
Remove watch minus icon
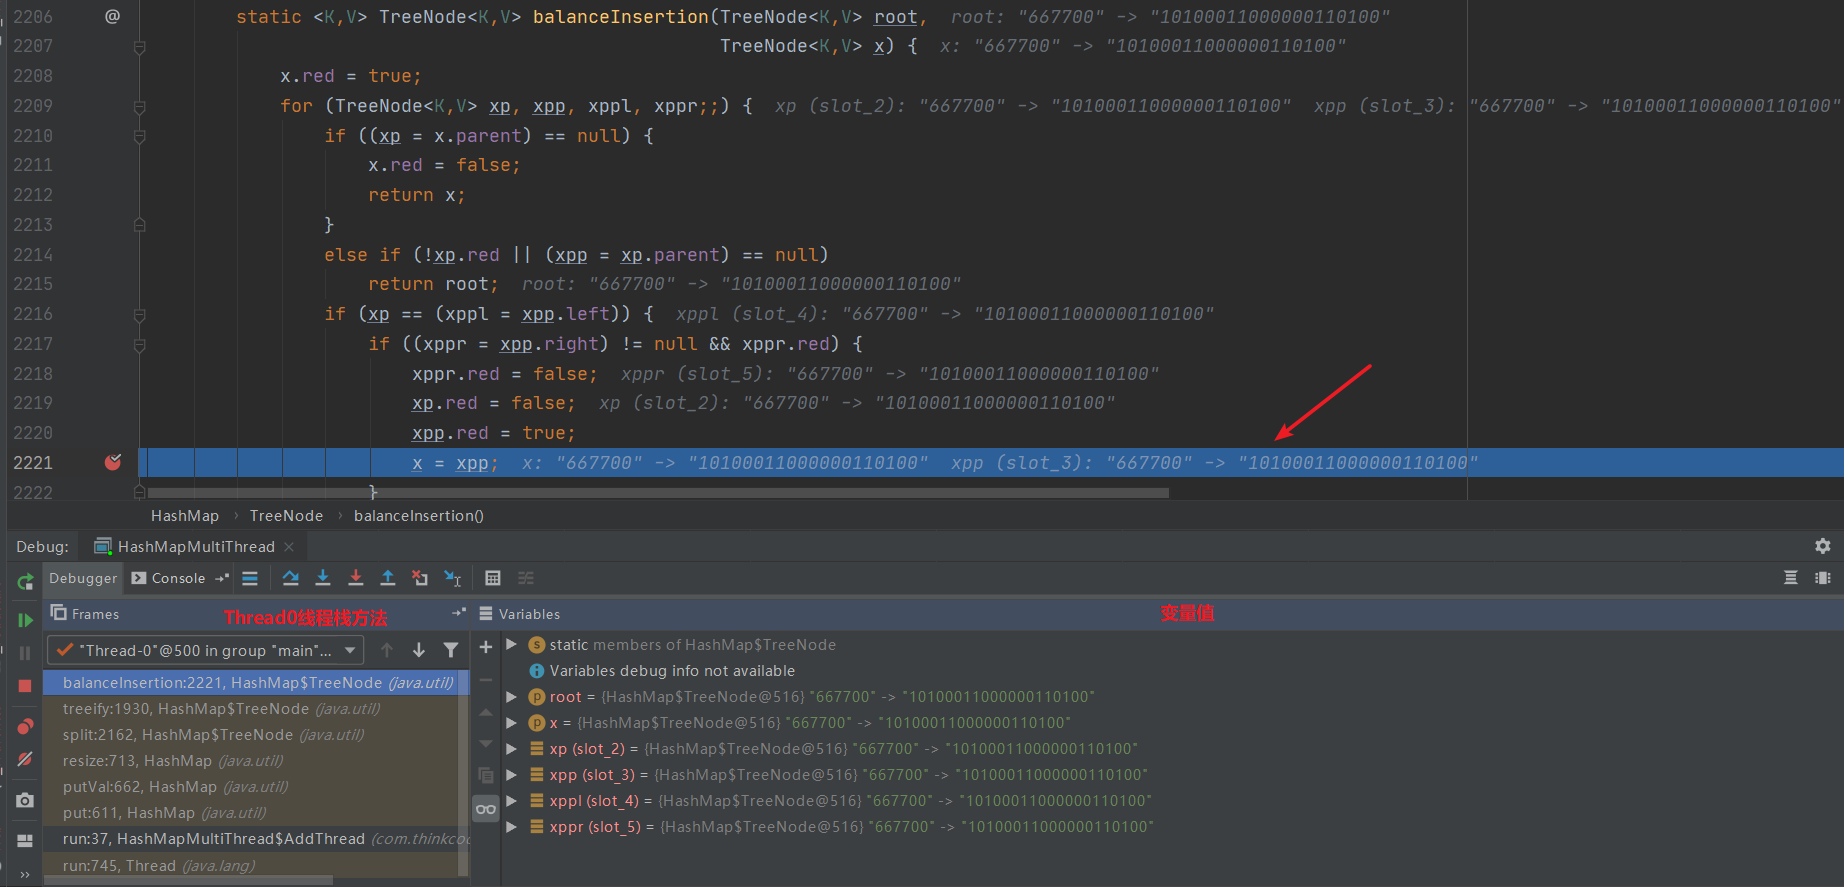(486, 680)
